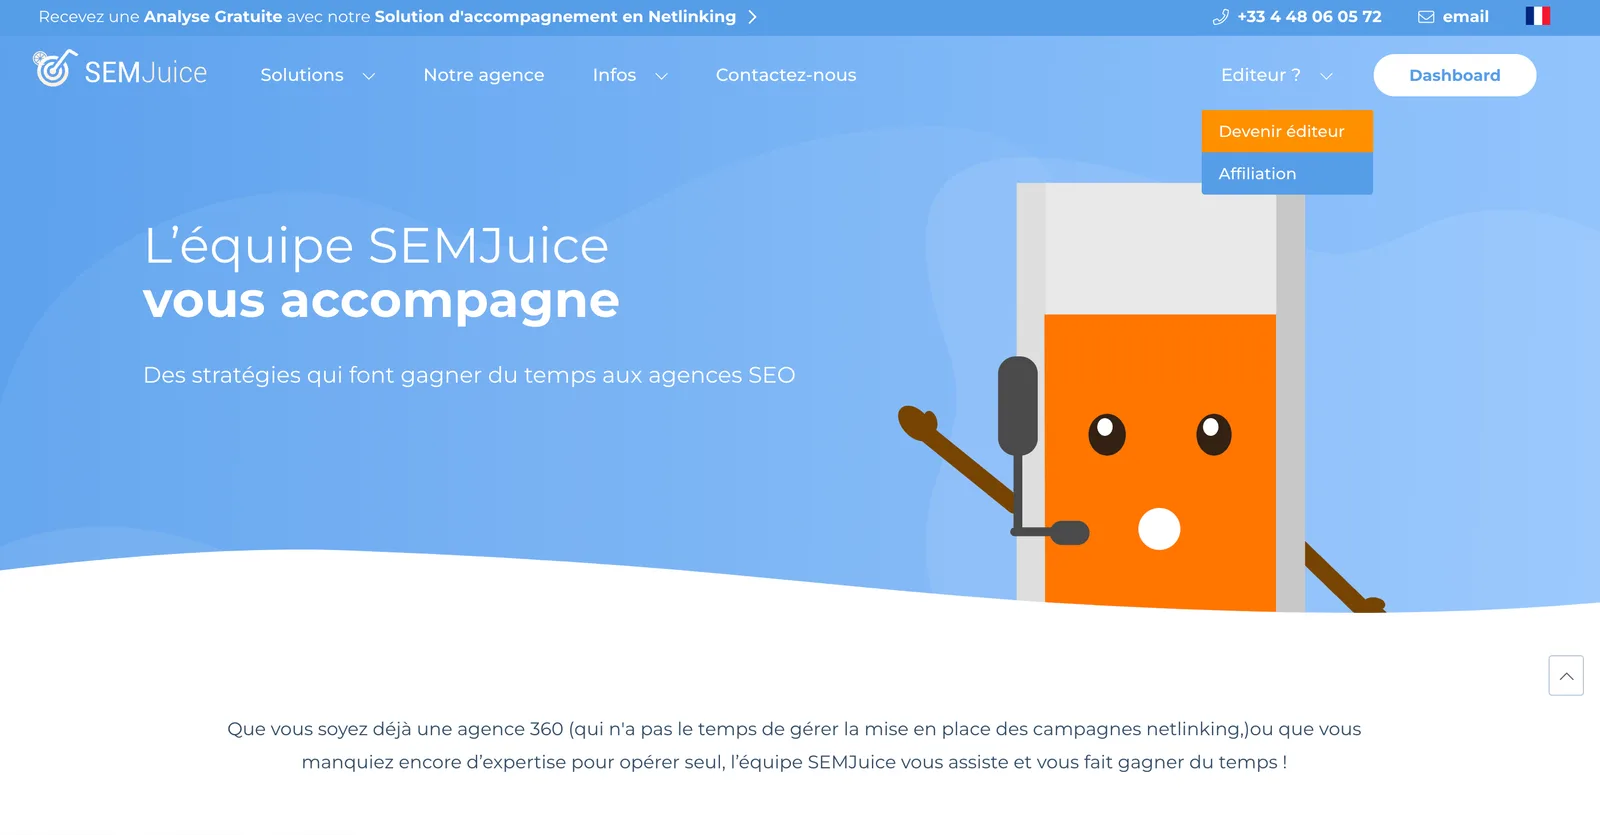The height and width of the screenshot is (835, 1600).
Task: Expand the Infos menu chevron
Action: tap(661, 76)
